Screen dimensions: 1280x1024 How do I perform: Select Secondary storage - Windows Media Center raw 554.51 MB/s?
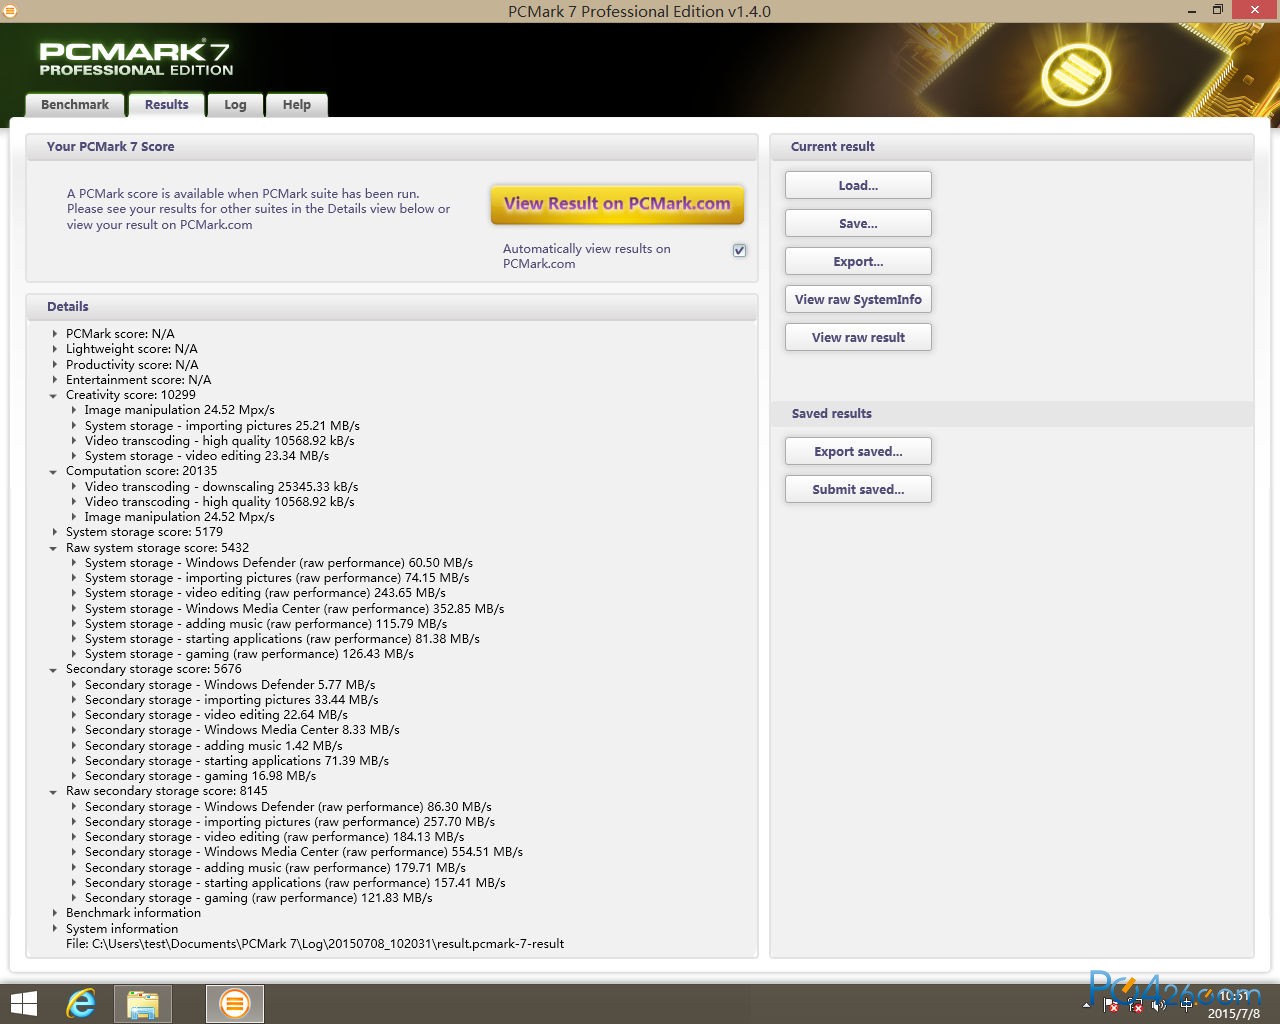click(x=304, y=852)
